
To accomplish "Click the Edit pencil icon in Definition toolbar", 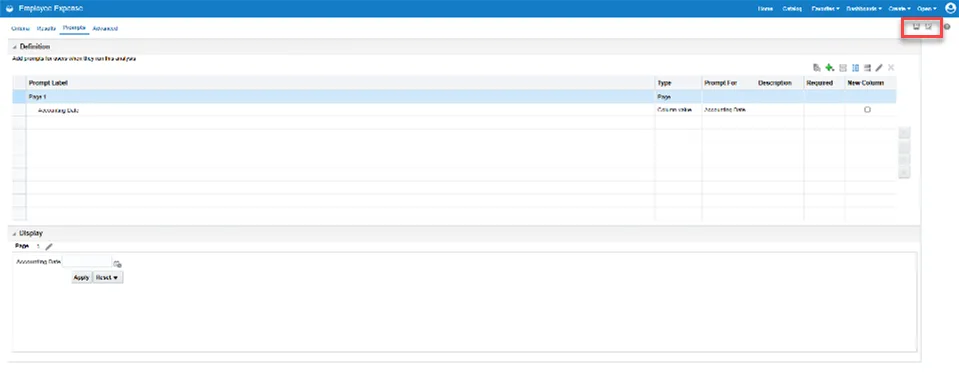I will pyautogui.click(x=879, y=67).
